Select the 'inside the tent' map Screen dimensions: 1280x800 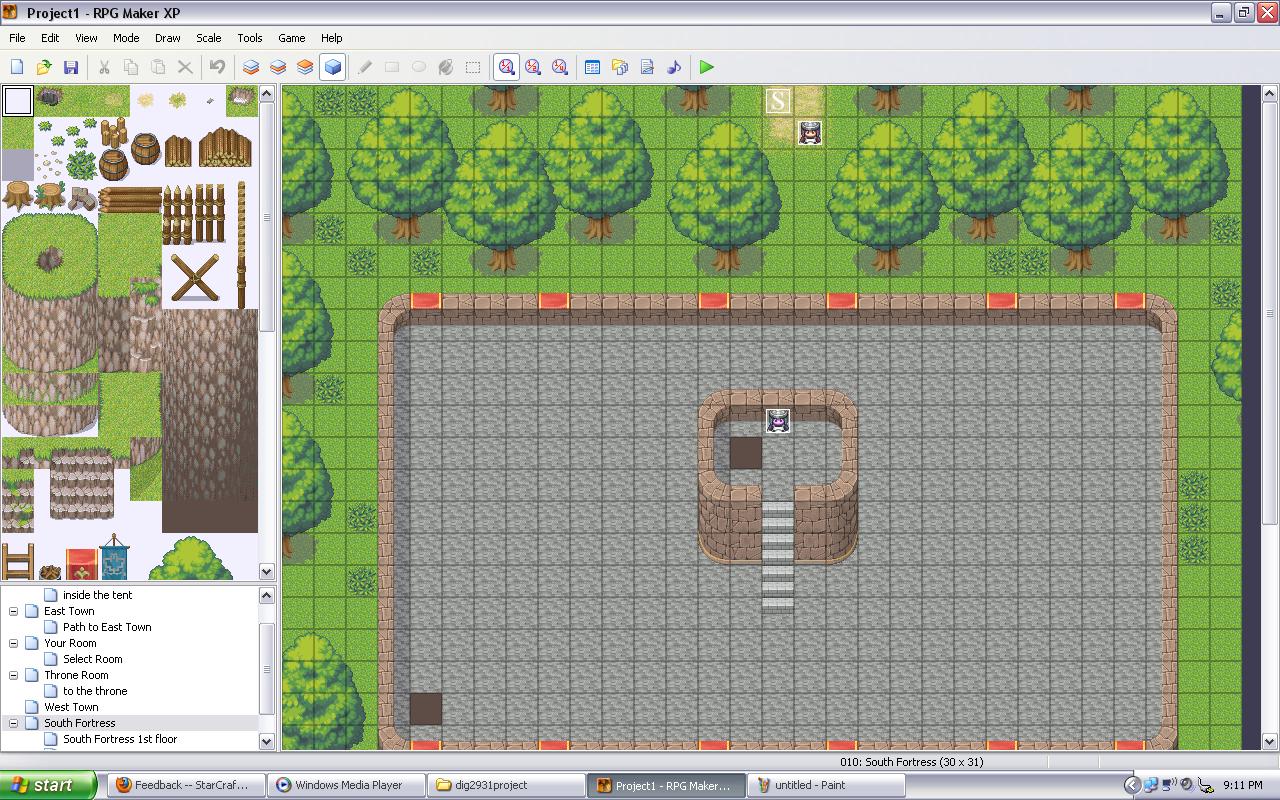tap(97, 595)
